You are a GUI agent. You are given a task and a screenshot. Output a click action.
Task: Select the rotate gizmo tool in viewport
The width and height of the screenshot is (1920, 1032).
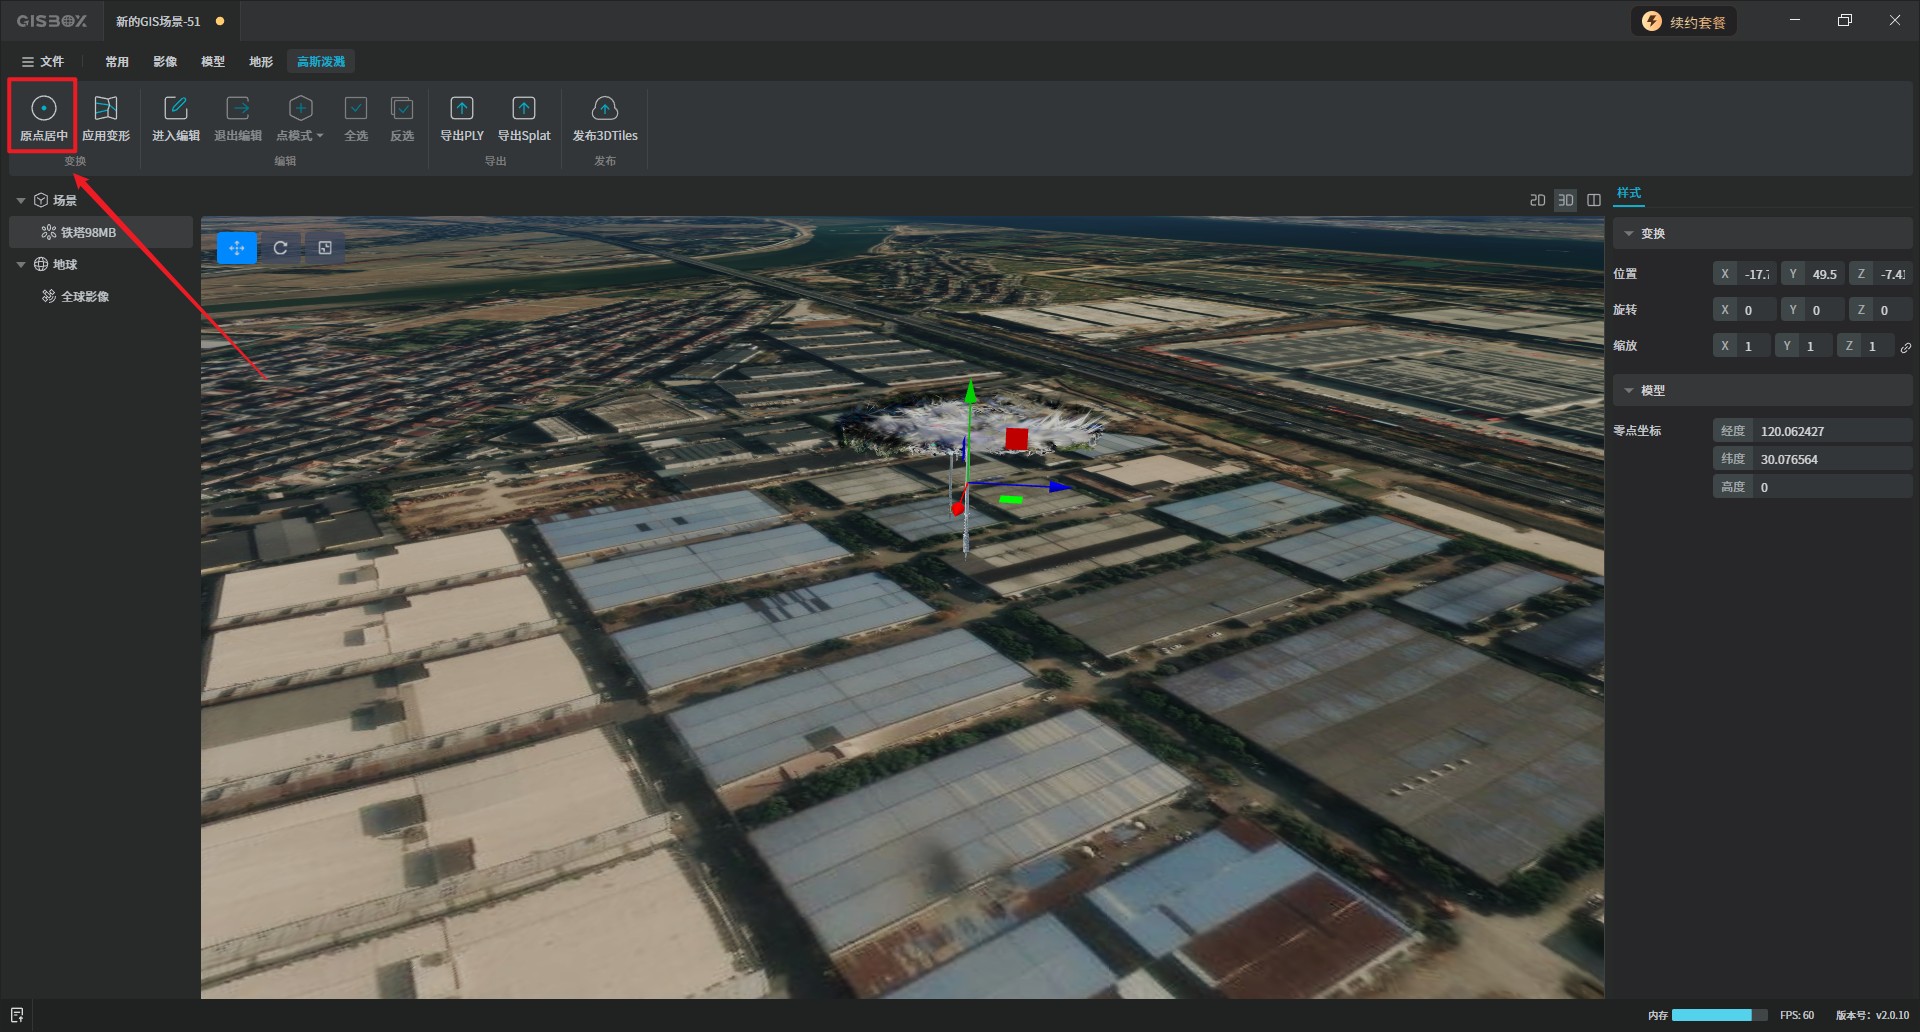(x=281, y=248)
